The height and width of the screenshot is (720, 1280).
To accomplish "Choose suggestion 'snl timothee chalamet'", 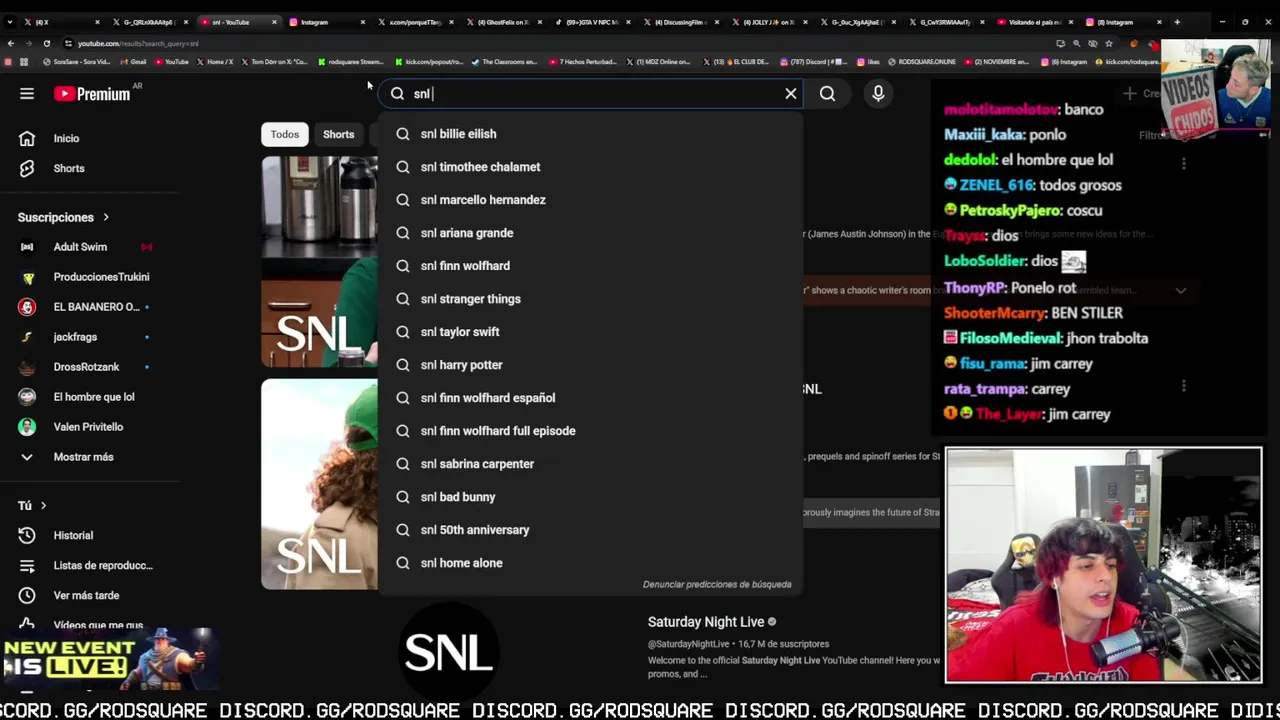I will (x=590, y=167).
